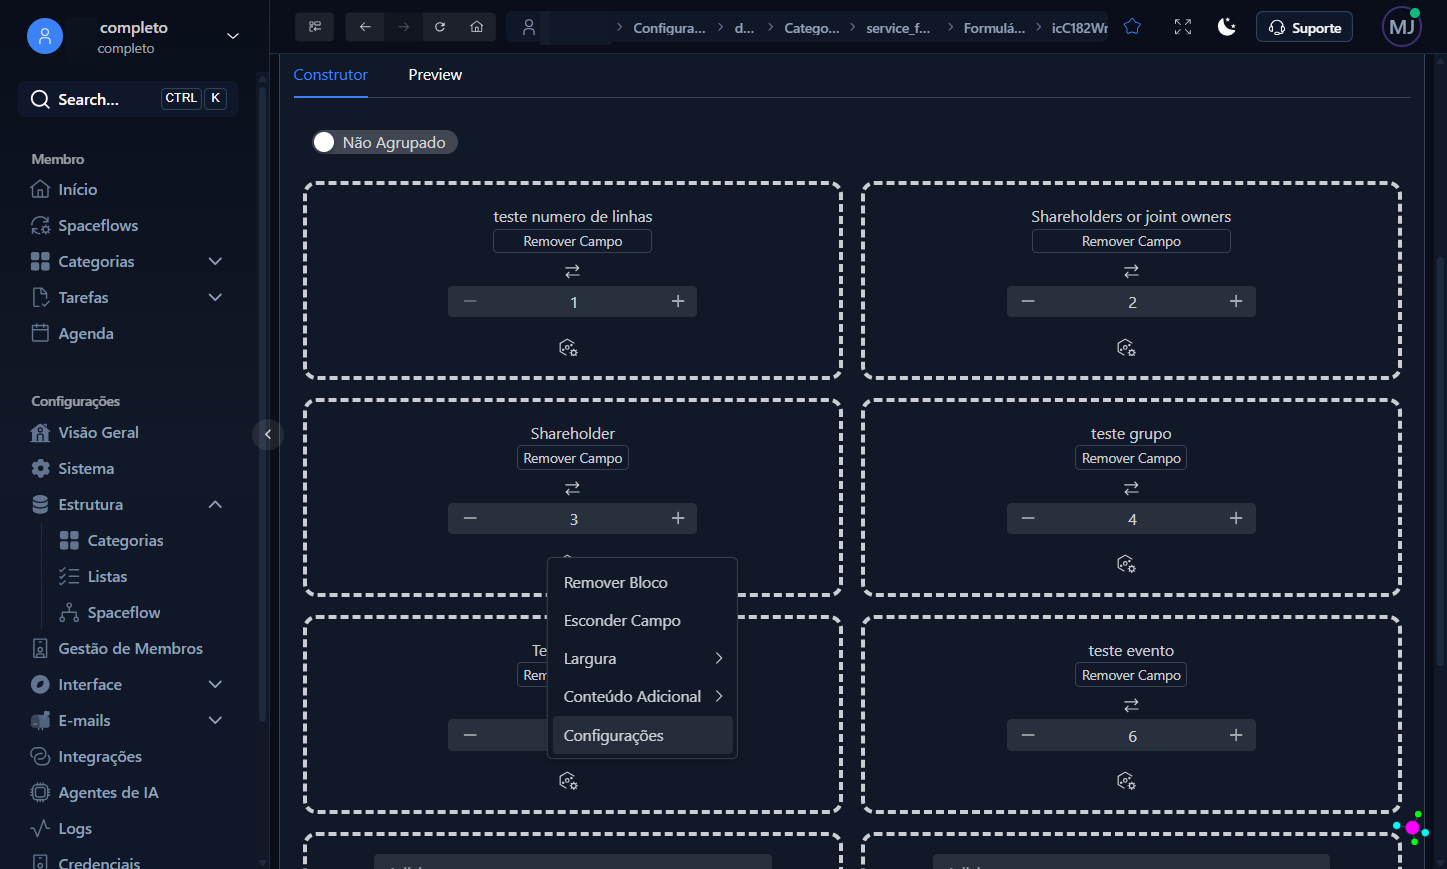Open settings gear for teste numero de linhas
The width and height of the screenshot is (1447, 869).
tap(568, 348)
